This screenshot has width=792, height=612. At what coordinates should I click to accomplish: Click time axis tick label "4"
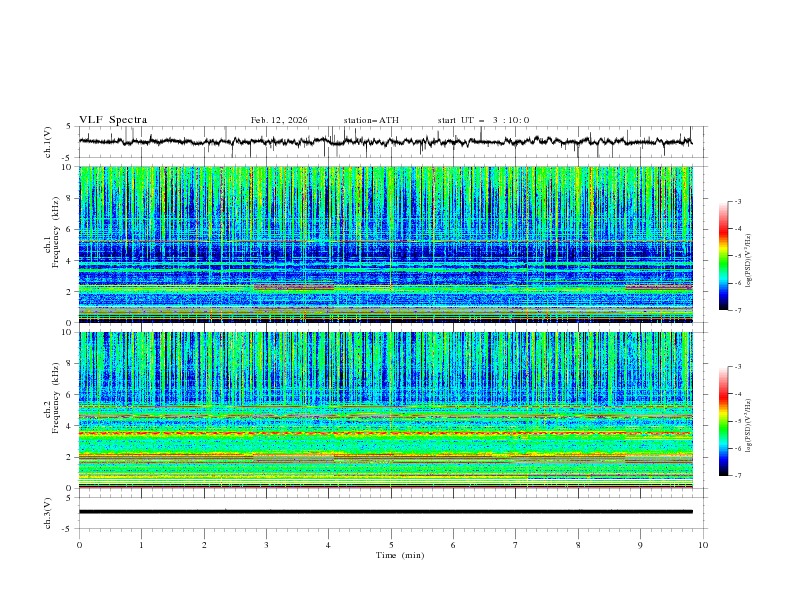point(328,545)
